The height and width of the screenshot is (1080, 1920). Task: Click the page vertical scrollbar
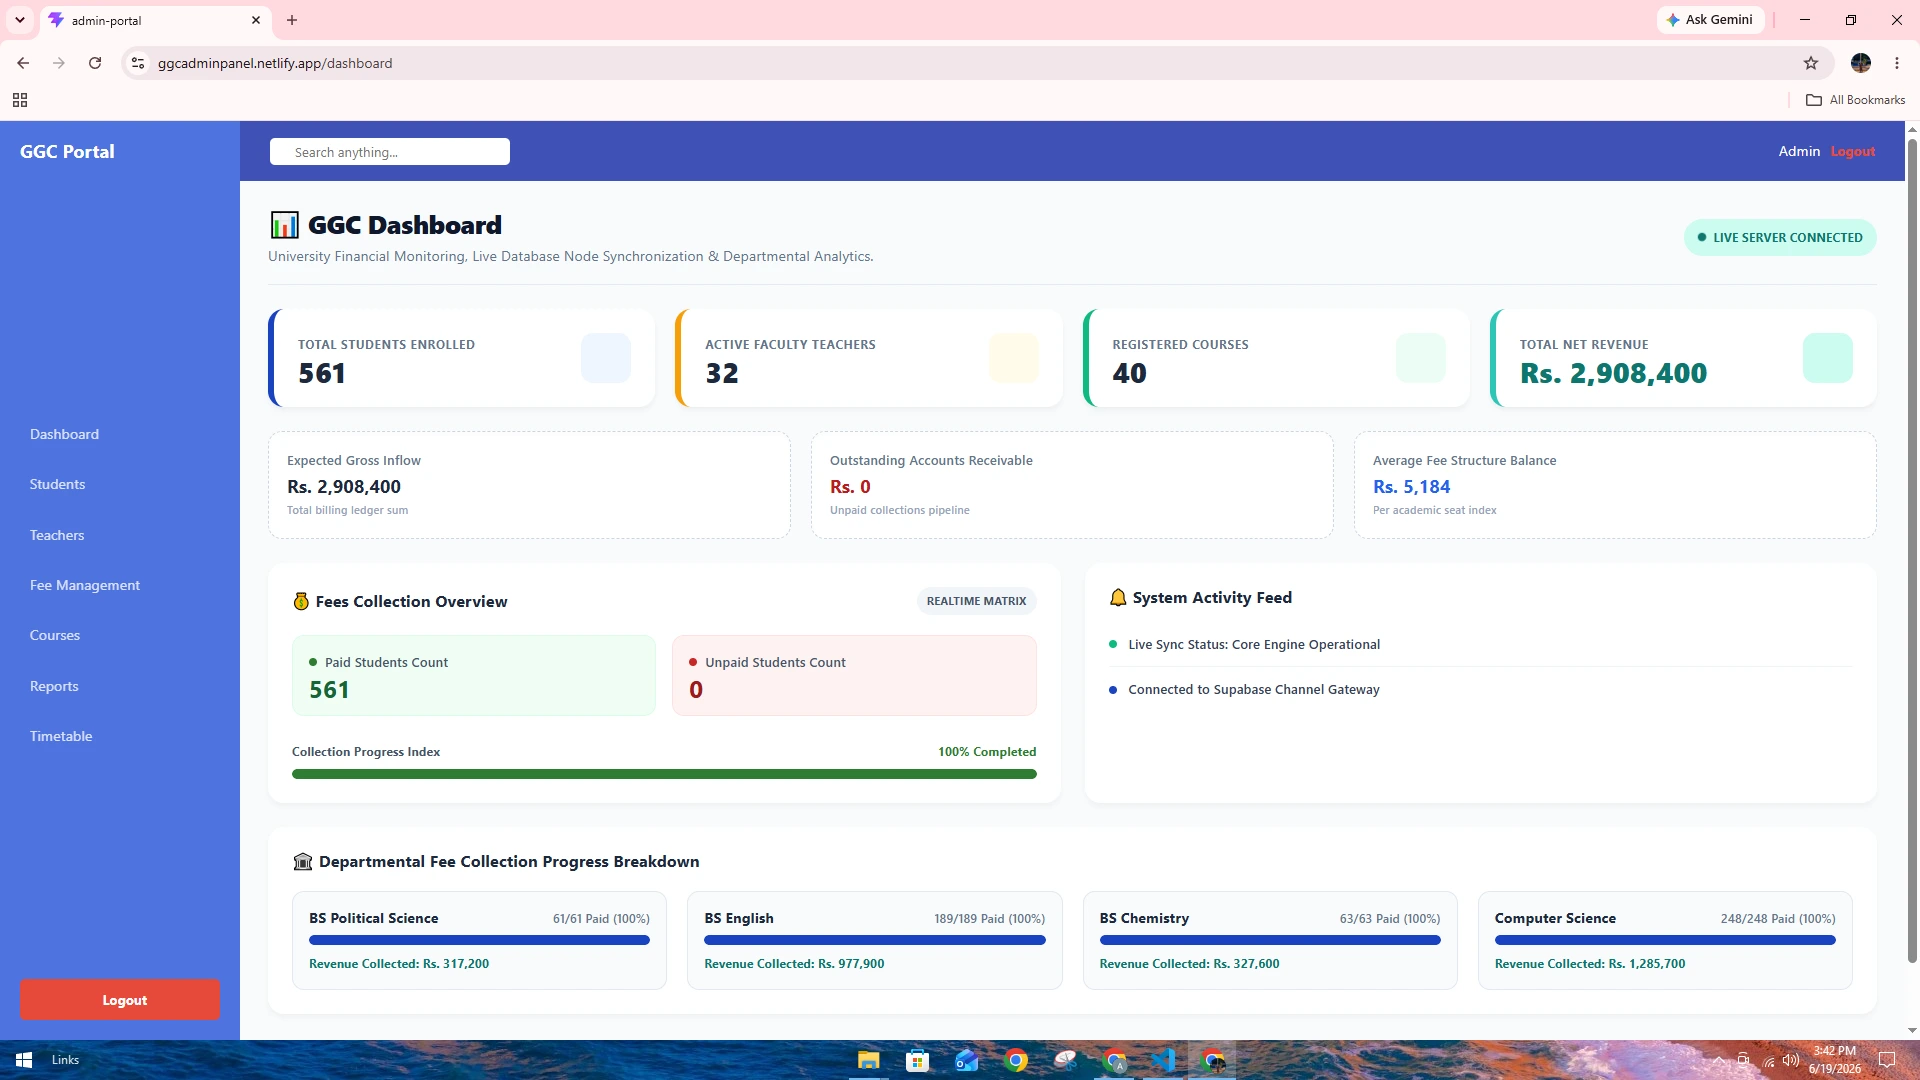[1912, 550]
